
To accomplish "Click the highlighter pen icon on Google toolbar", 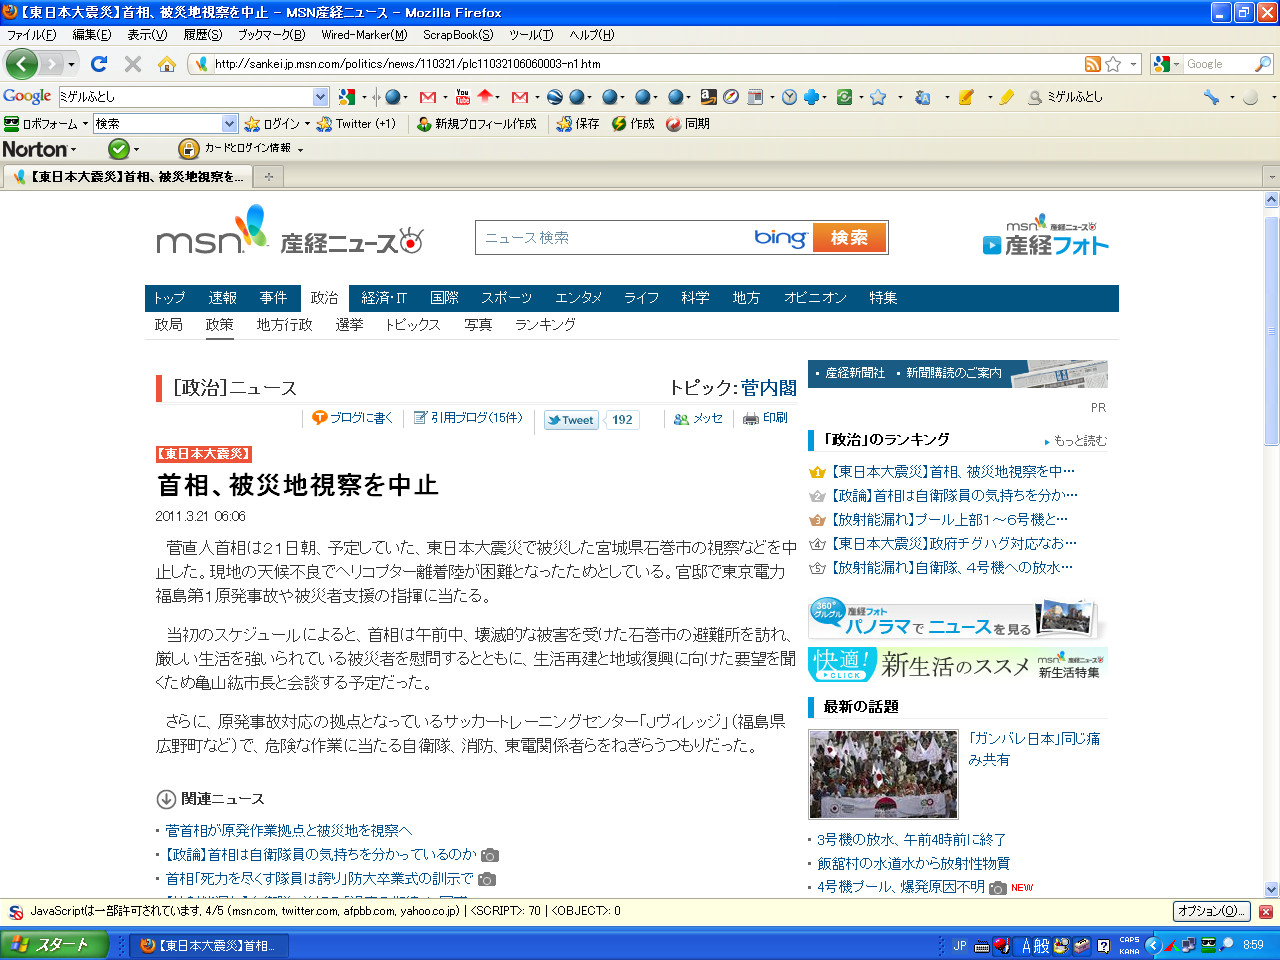I will 1006,97.
